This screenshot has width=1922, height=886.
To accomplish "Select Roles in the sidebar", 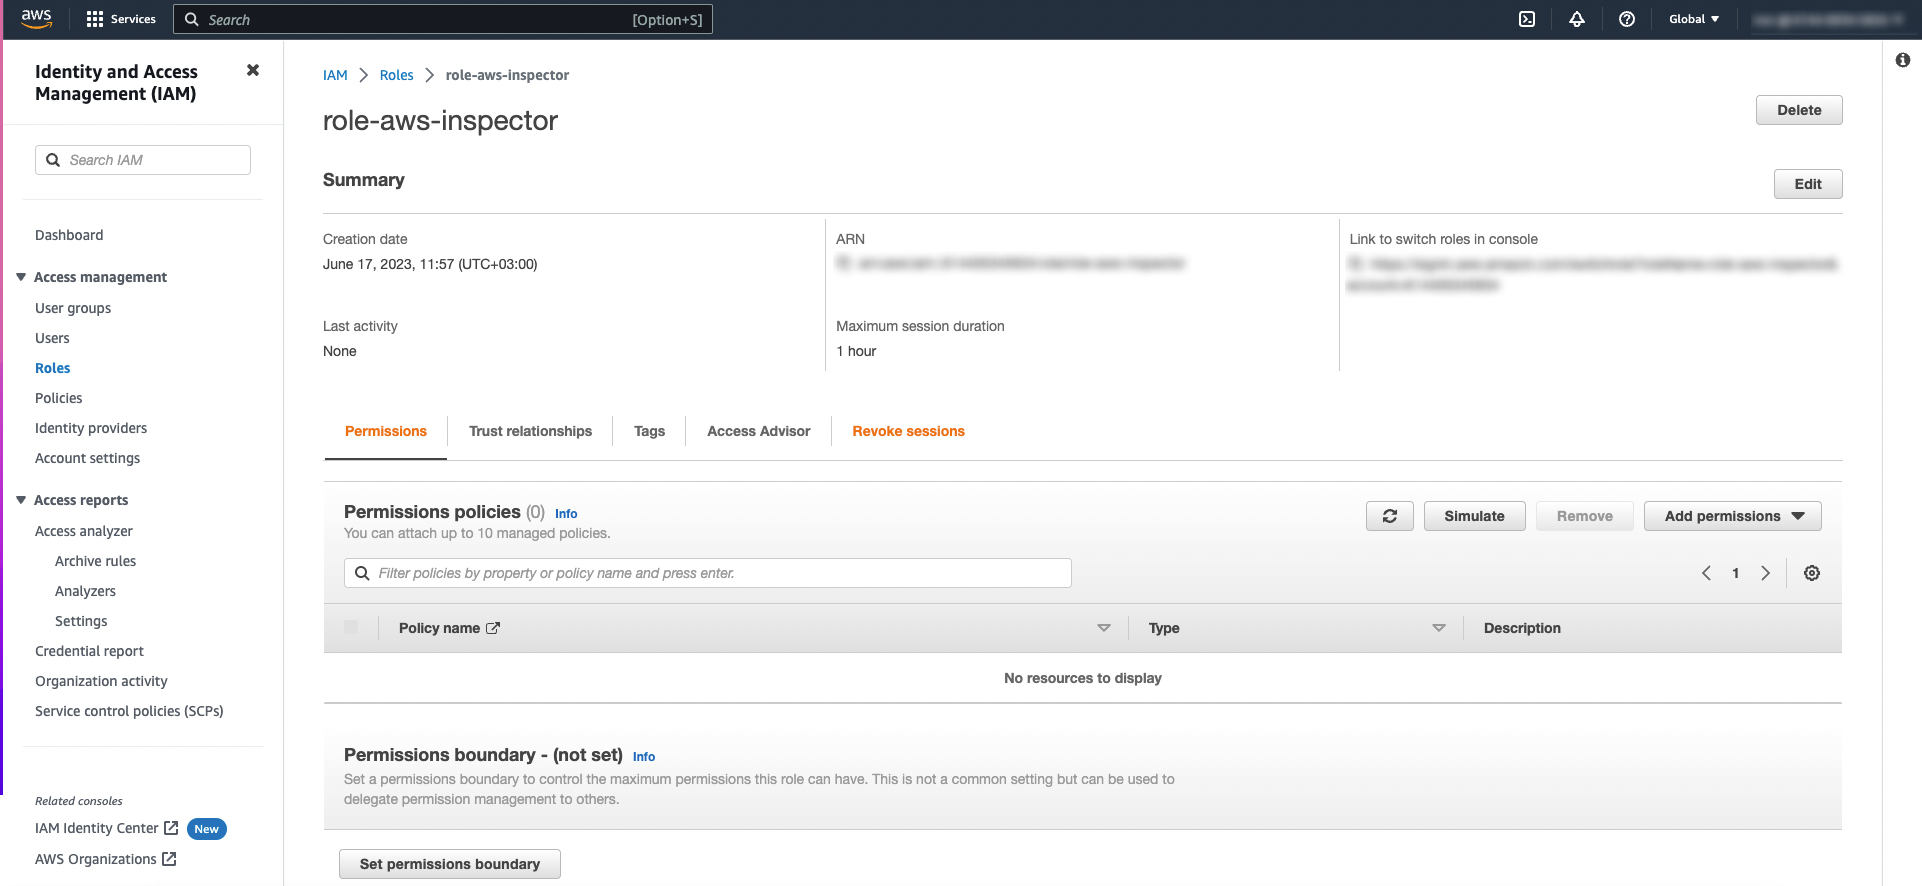I will 53,368.
